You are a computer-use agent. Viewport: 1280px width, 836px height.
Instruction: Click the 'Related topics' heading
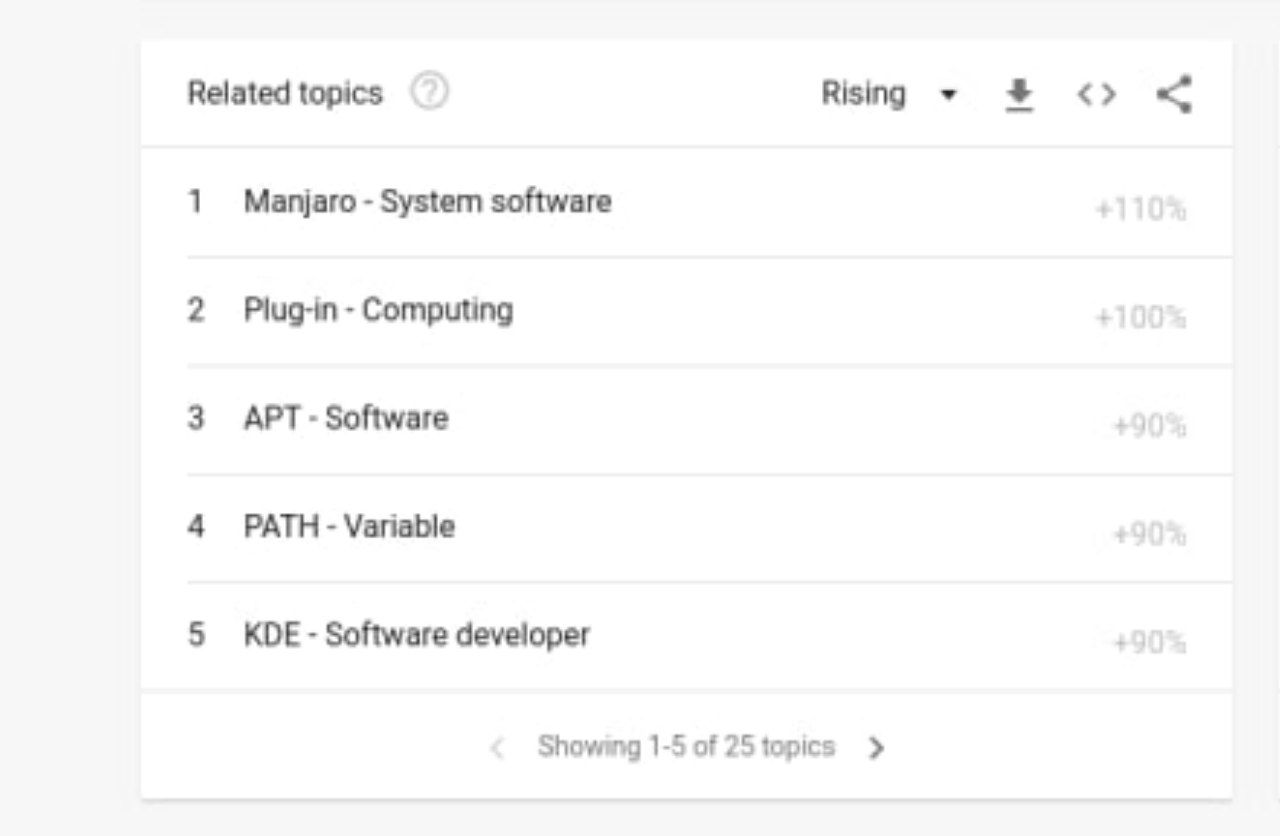click(285, 94)
